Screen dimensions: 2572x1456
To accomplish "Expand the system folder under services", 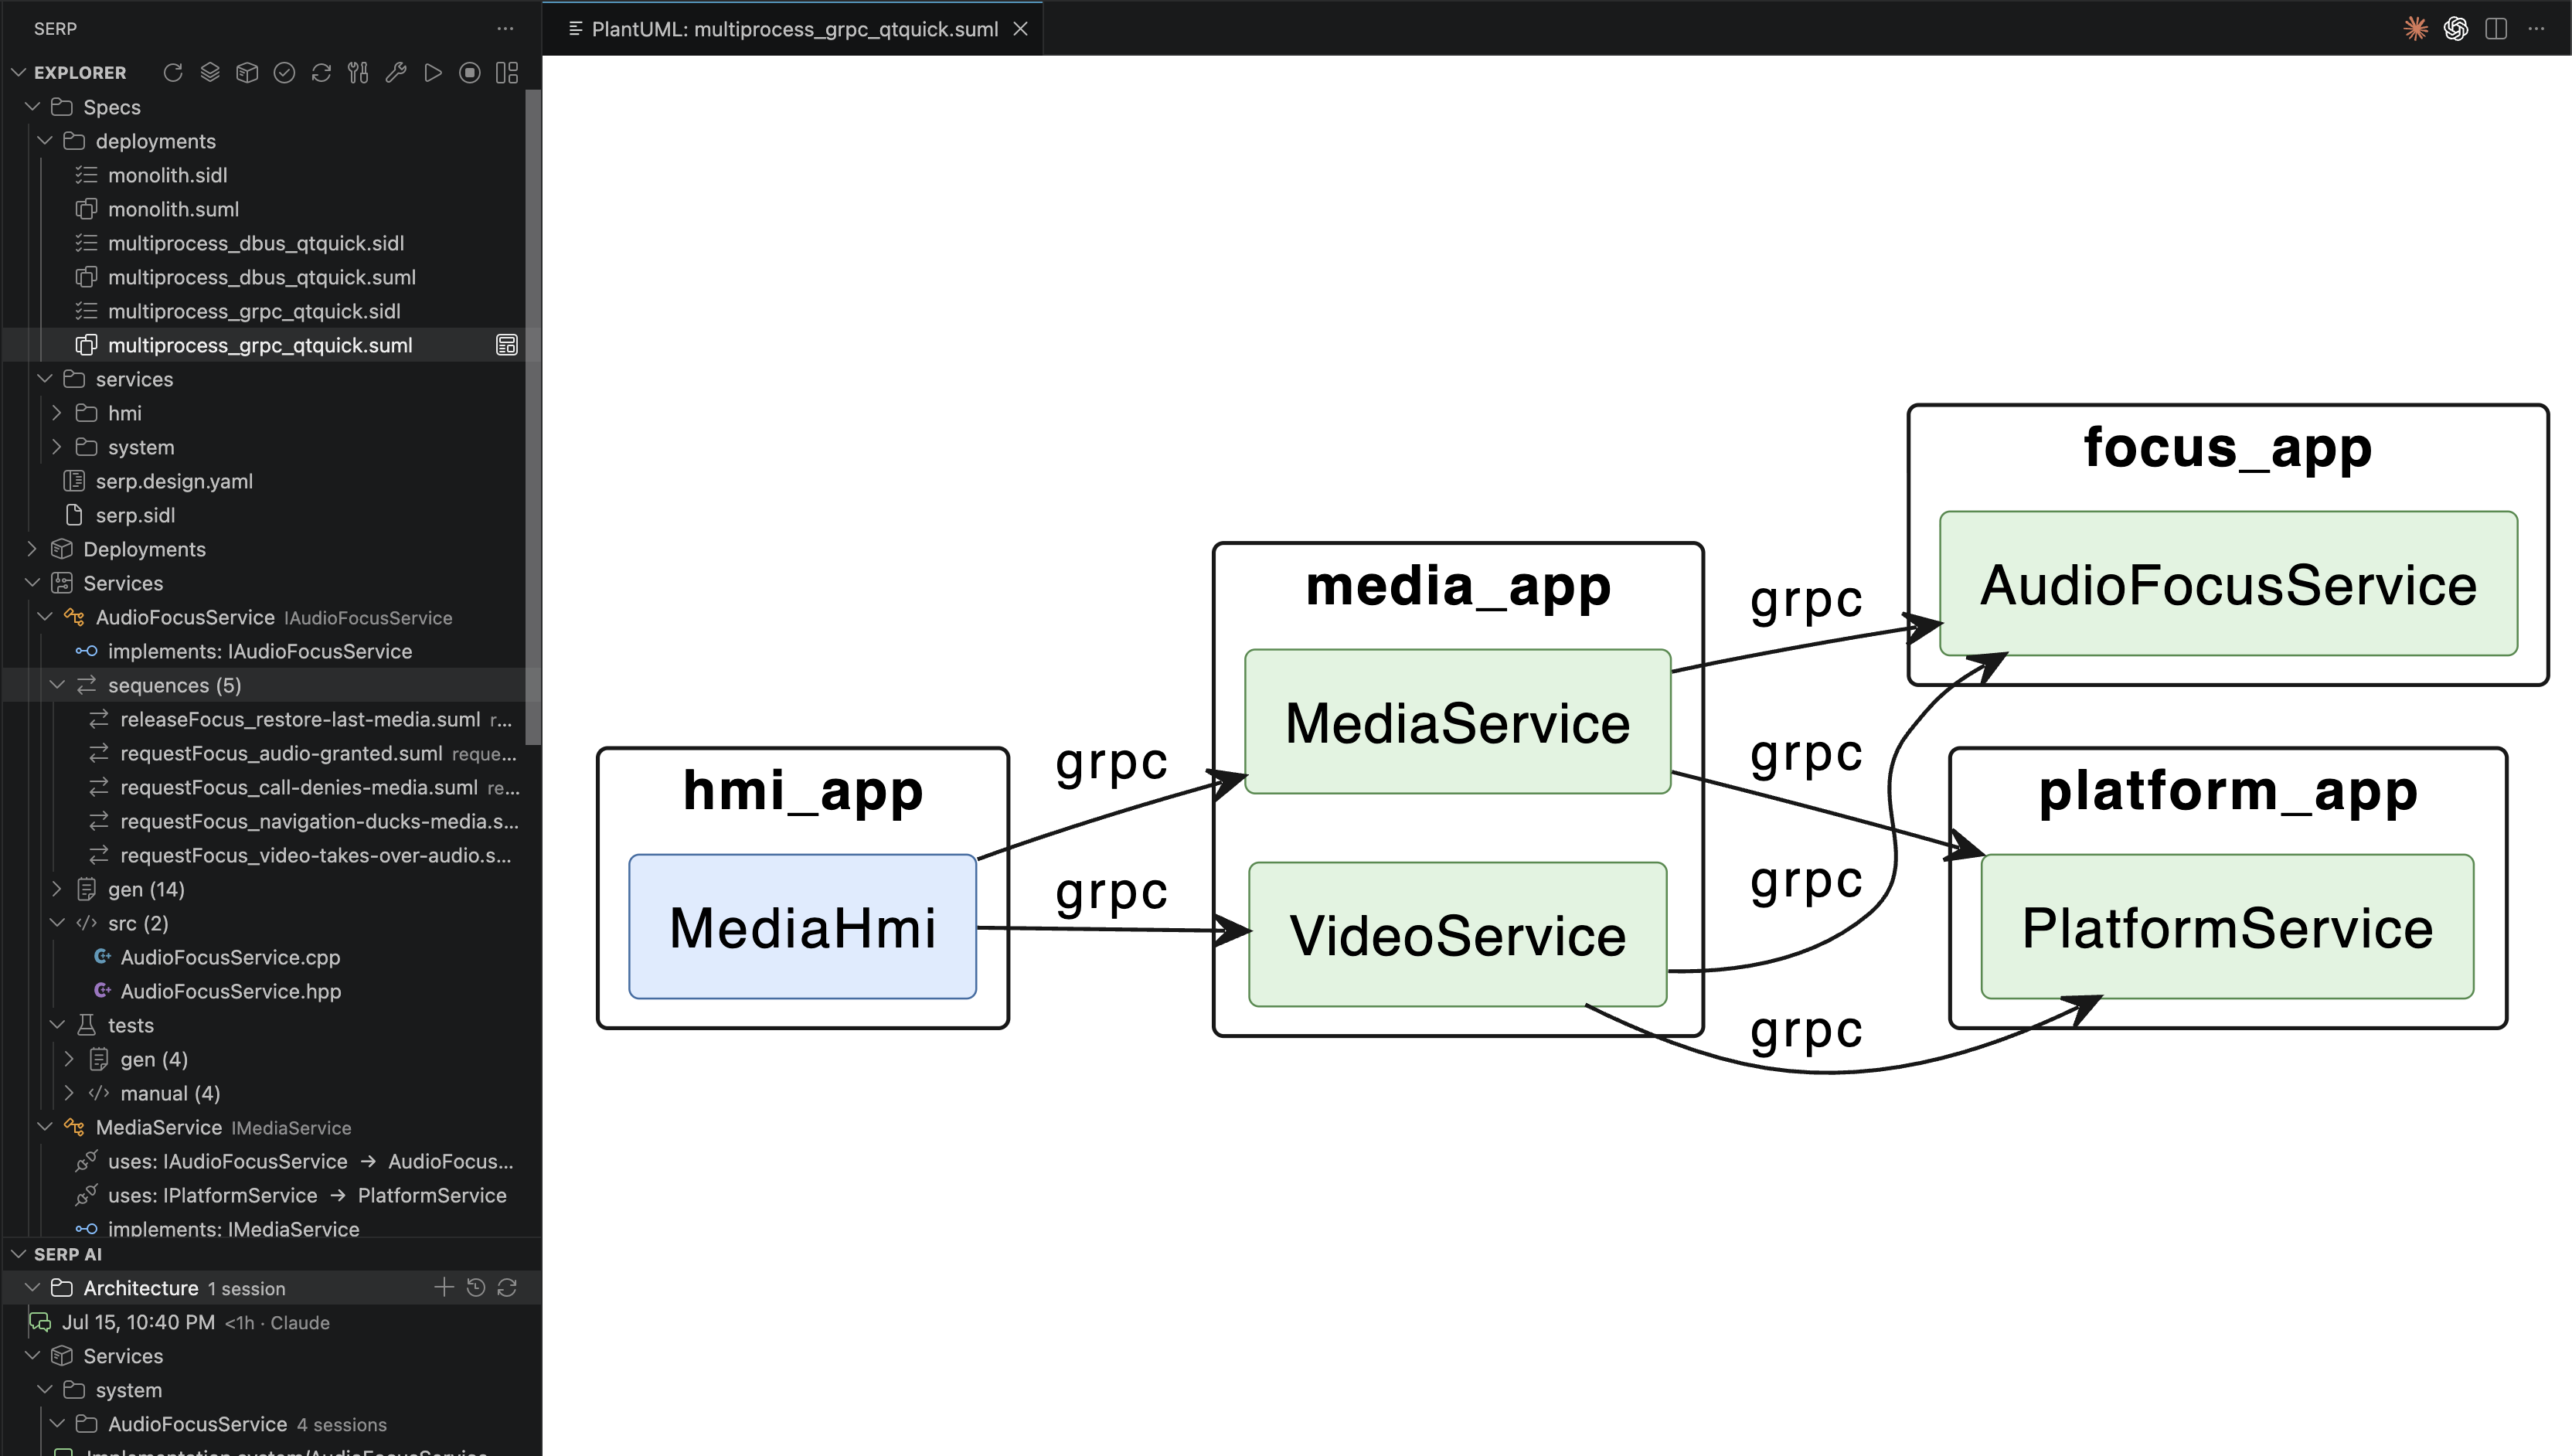I will 57,447.
